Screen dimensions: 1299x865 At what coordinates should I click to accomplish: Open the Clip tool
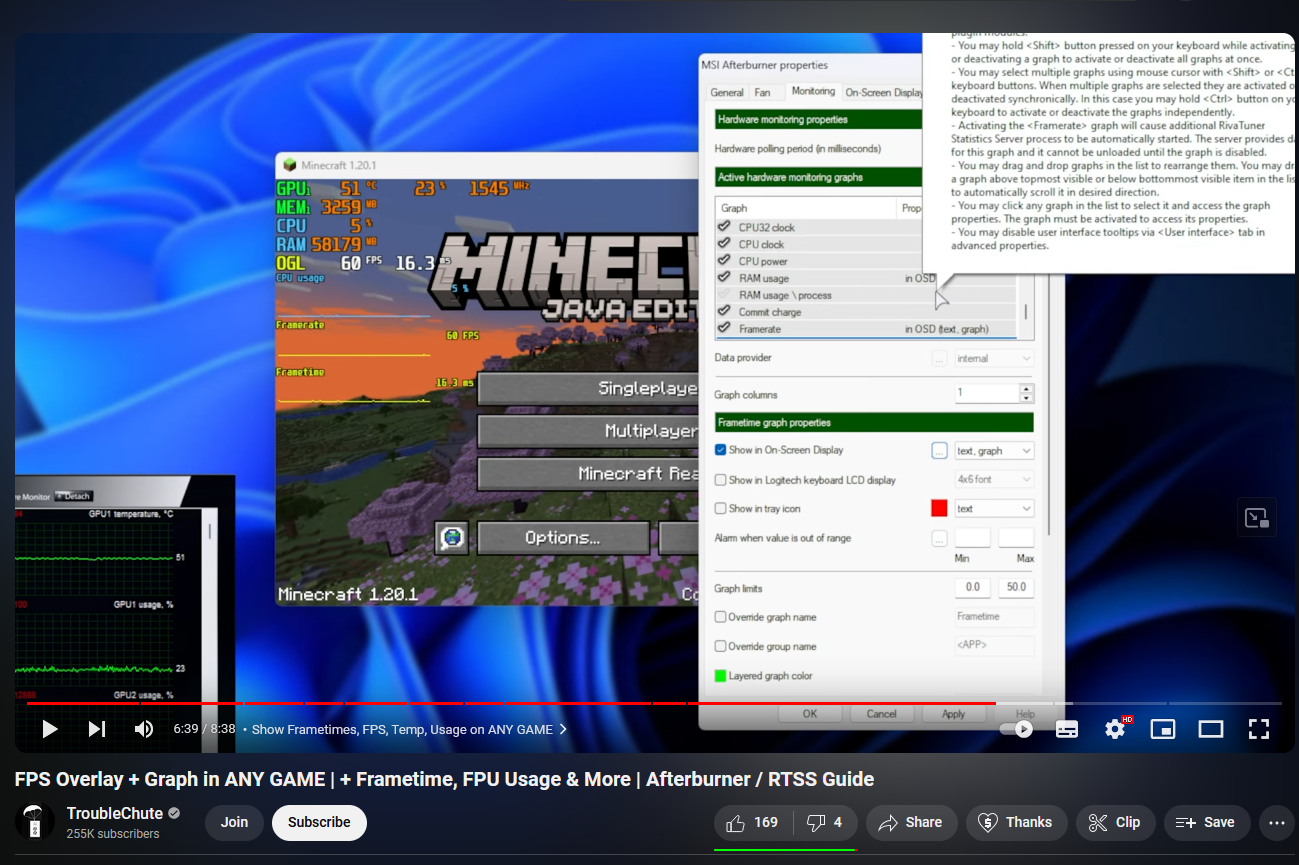(1115, 822)
